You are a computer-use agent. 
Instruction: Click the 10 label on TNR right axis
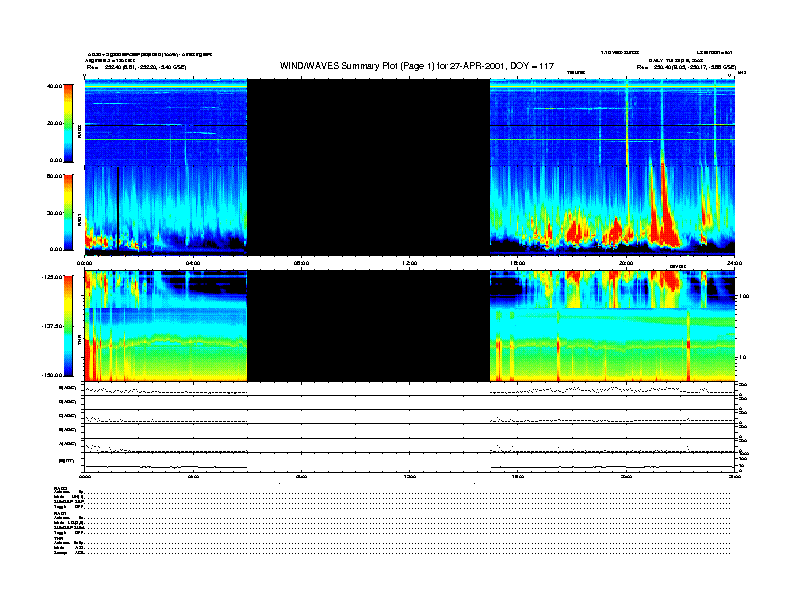[742, 357]
